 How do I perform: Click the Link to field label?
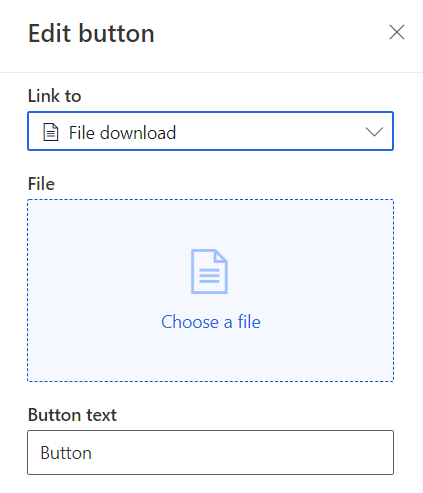tap(55, 96)
